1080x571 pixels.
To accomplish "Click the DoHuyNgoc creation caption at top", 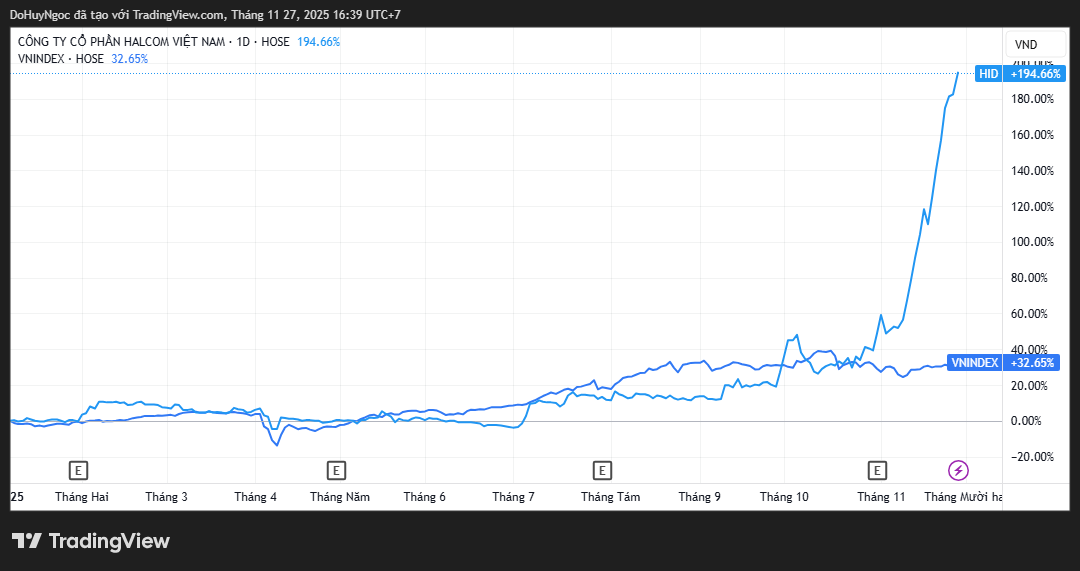I will coord(205,14).
